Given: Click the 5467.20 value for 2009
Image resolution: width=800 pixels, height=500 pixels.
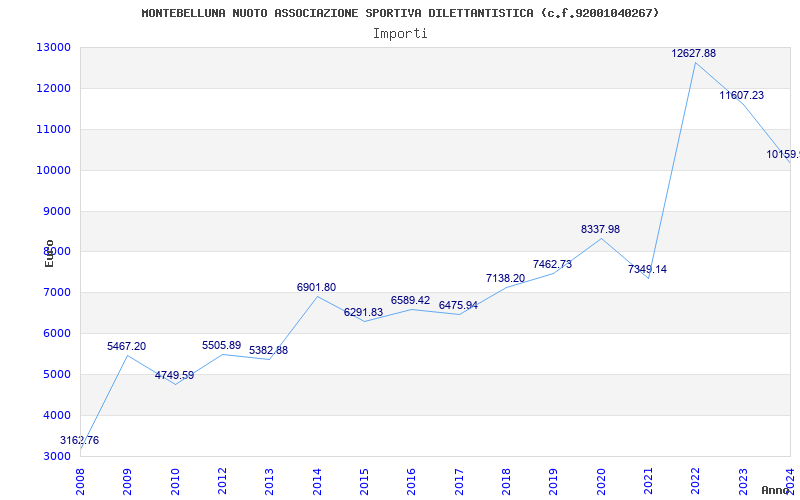Looking at the screenshot, I should (127, 346).
